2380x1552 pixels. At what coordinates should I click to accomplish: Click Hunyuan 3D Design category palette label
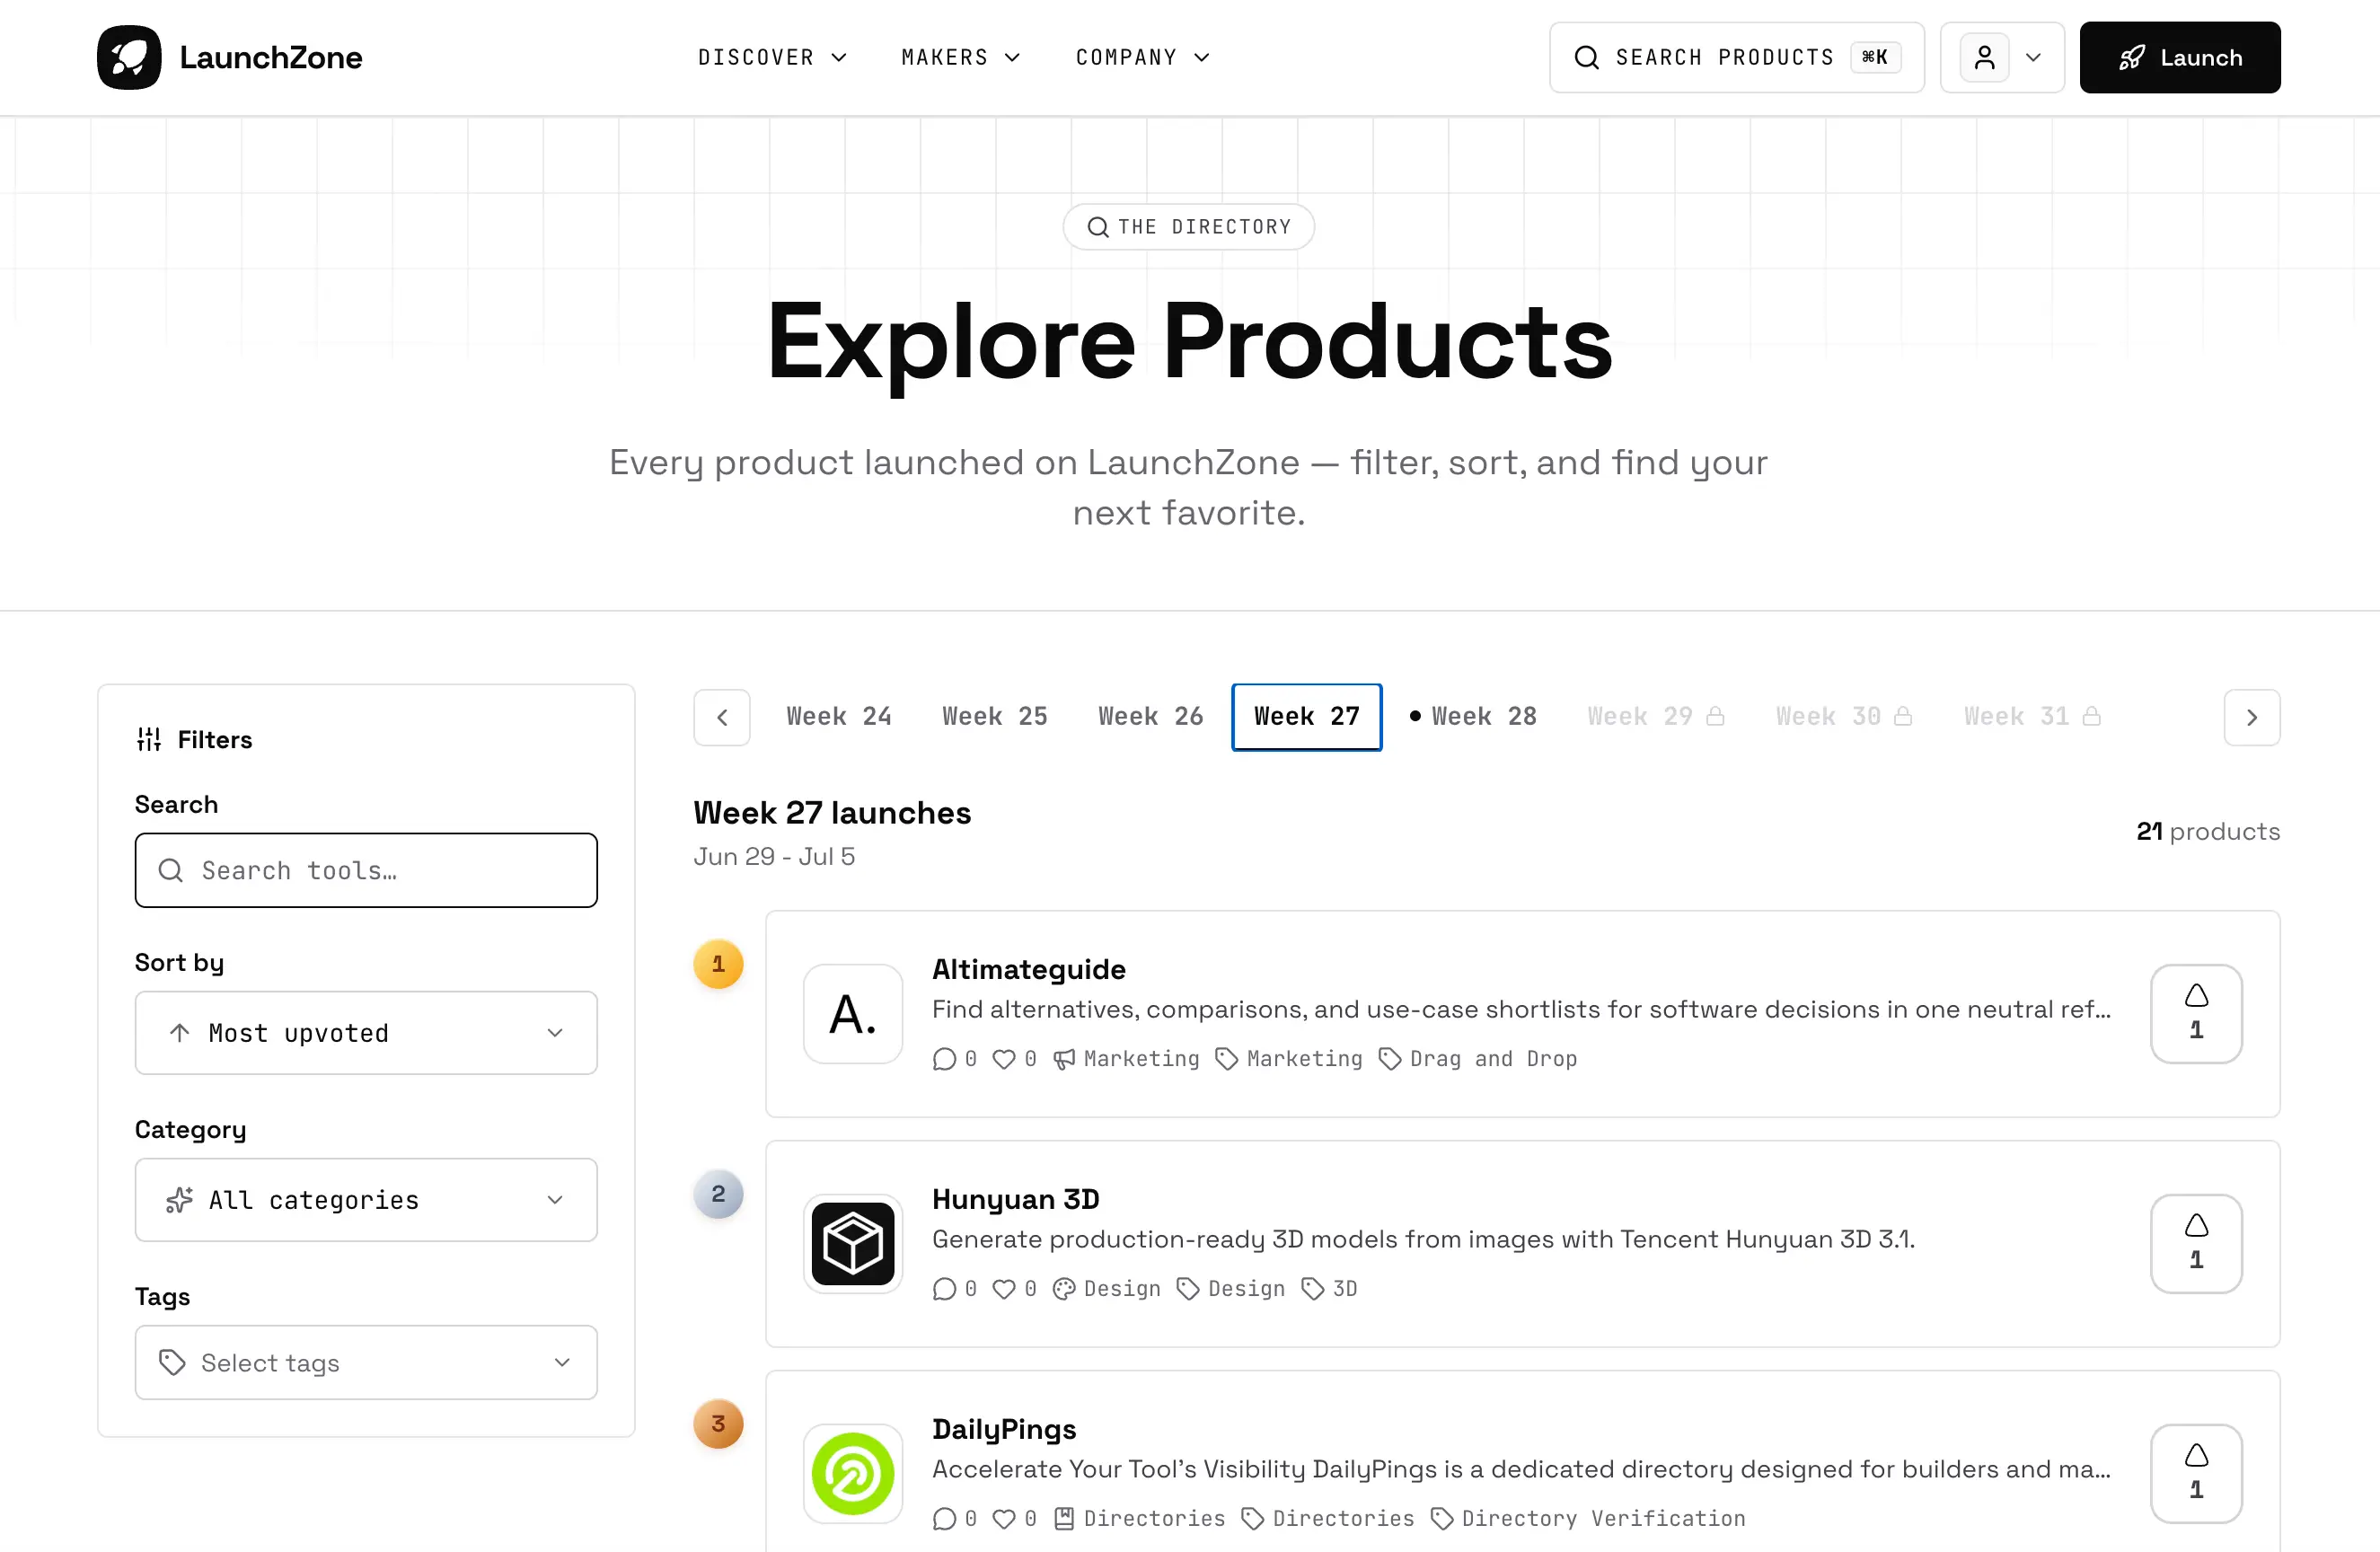(1106, 1289)
